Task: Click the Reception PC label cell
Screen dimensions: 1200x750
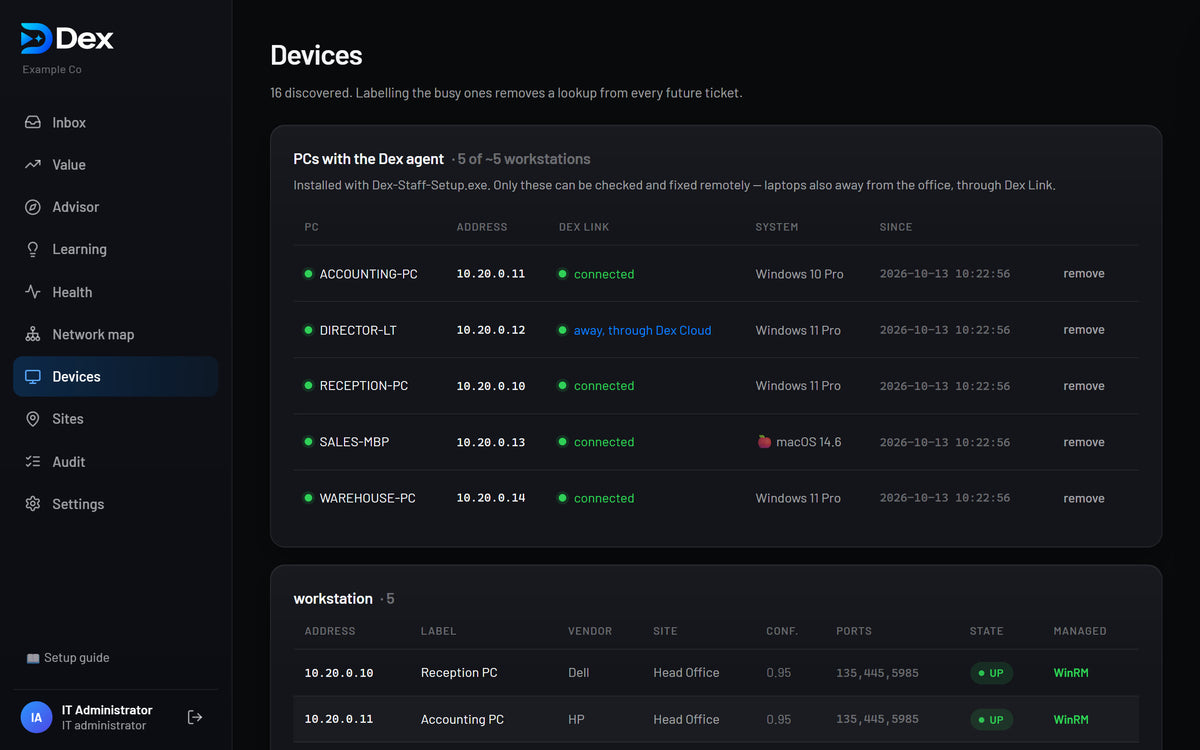Action: [459, 673]
